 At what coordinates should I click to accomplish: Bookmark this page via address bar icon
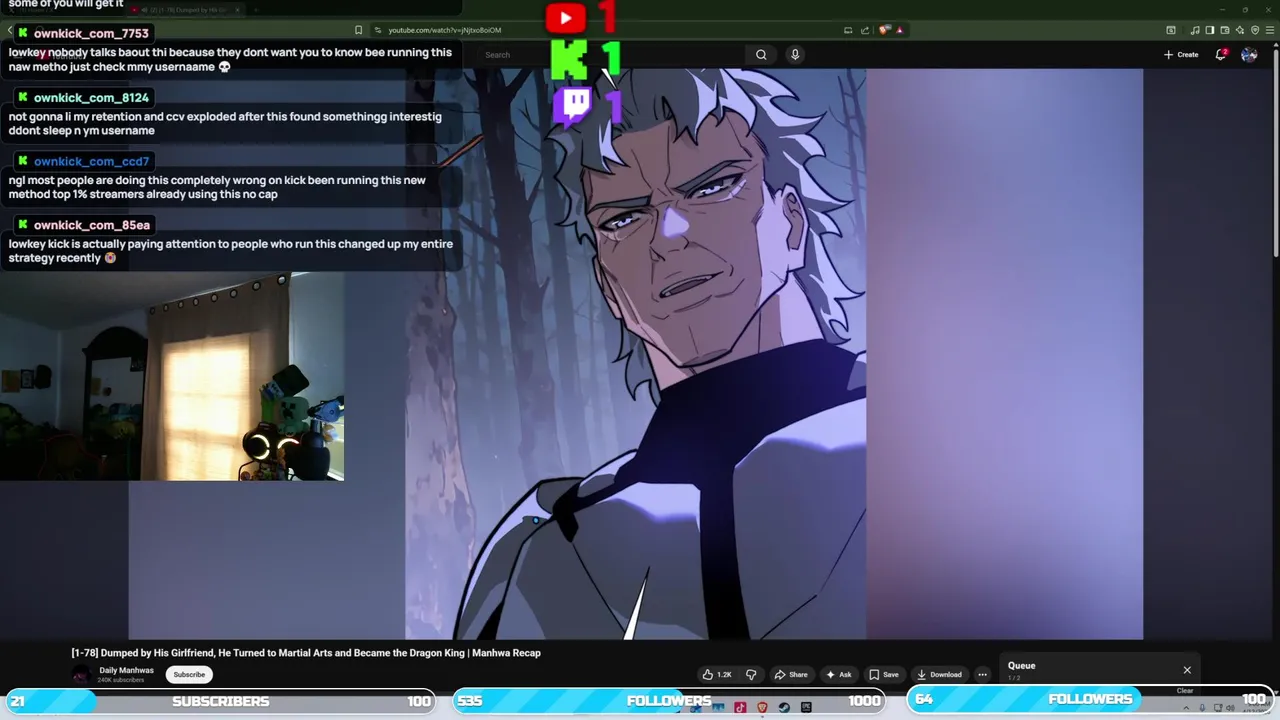[359, 30]
